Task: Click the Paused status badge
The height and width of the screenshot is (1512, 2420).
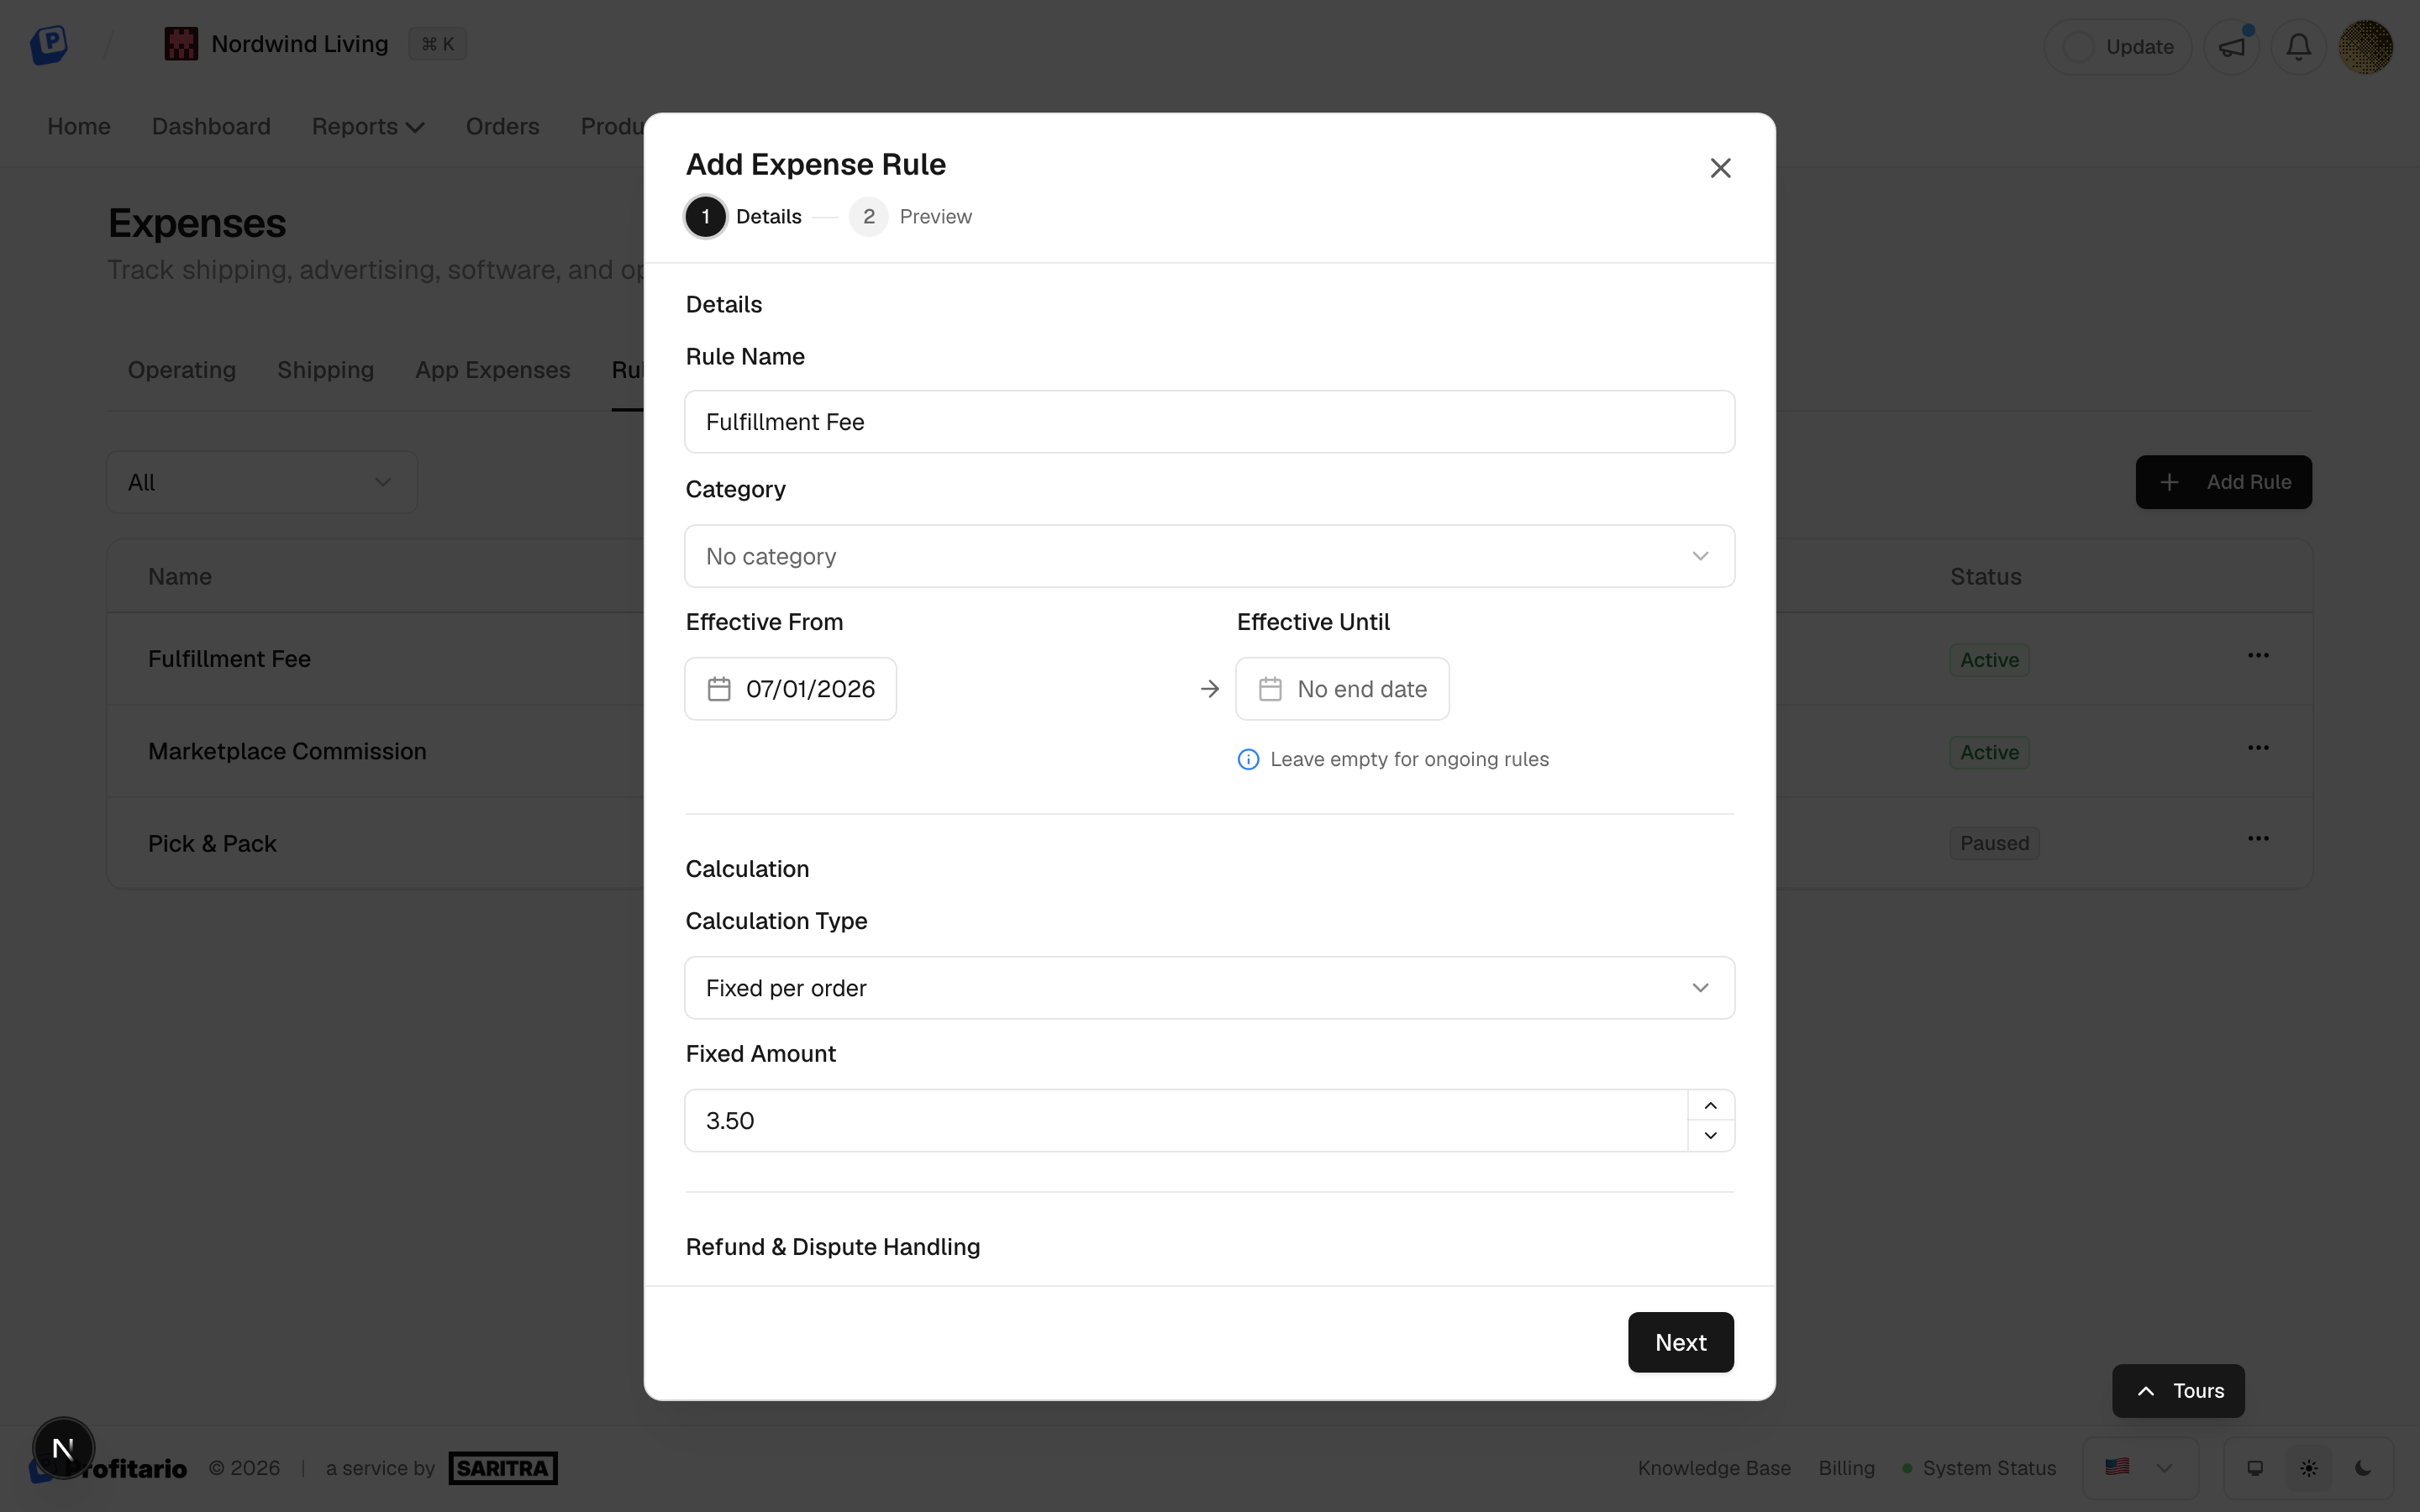Action: click(x=1994, y=843)
